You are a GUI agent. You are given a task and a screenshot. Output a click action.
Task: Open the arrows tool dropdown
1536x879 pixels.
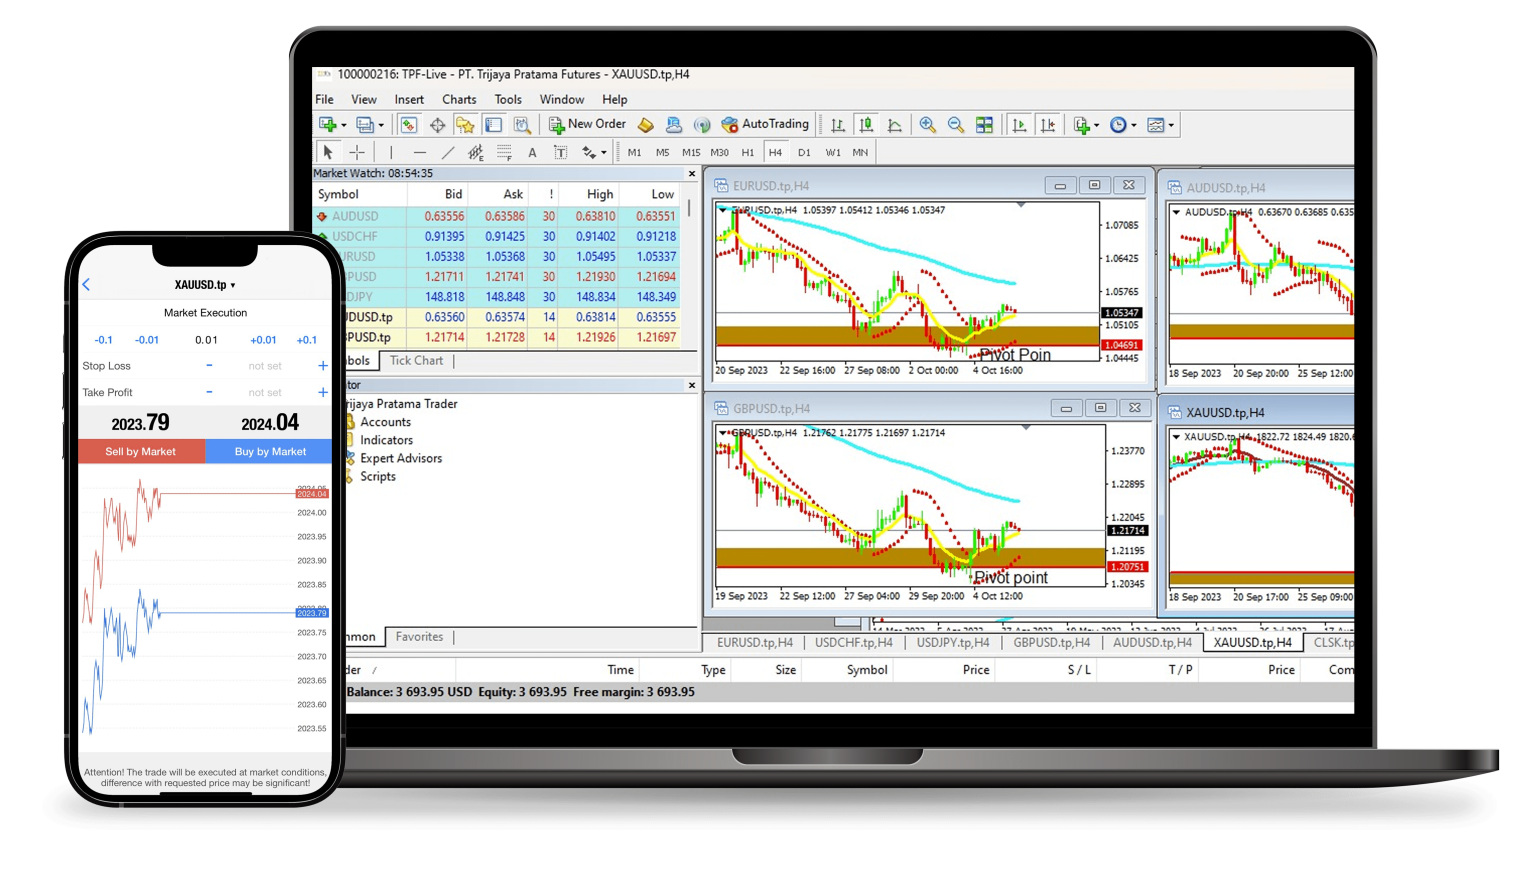pyautogui.click(x=604, y=152)
